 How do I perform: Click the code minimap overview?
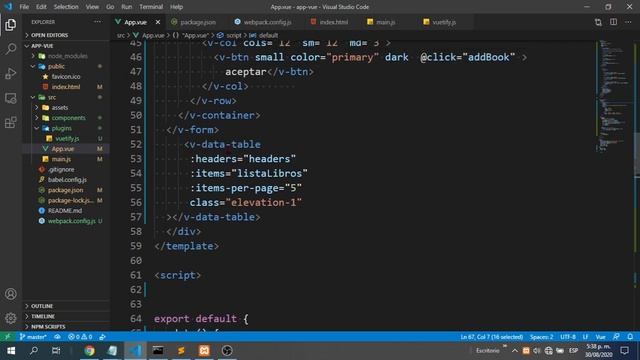click(x=614, y=96)
